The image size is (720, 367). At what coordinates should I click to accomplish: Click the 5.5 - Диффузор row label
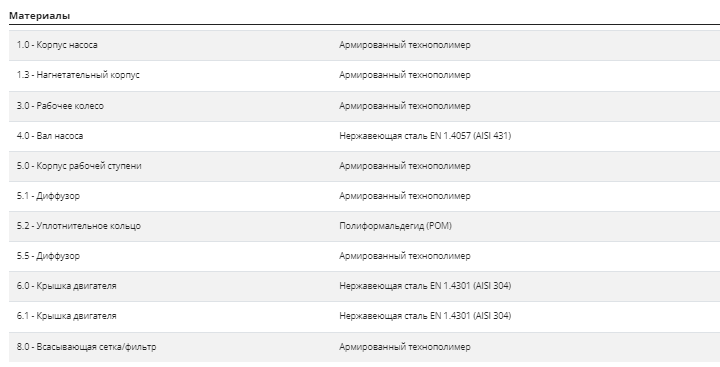click(48, 256)
